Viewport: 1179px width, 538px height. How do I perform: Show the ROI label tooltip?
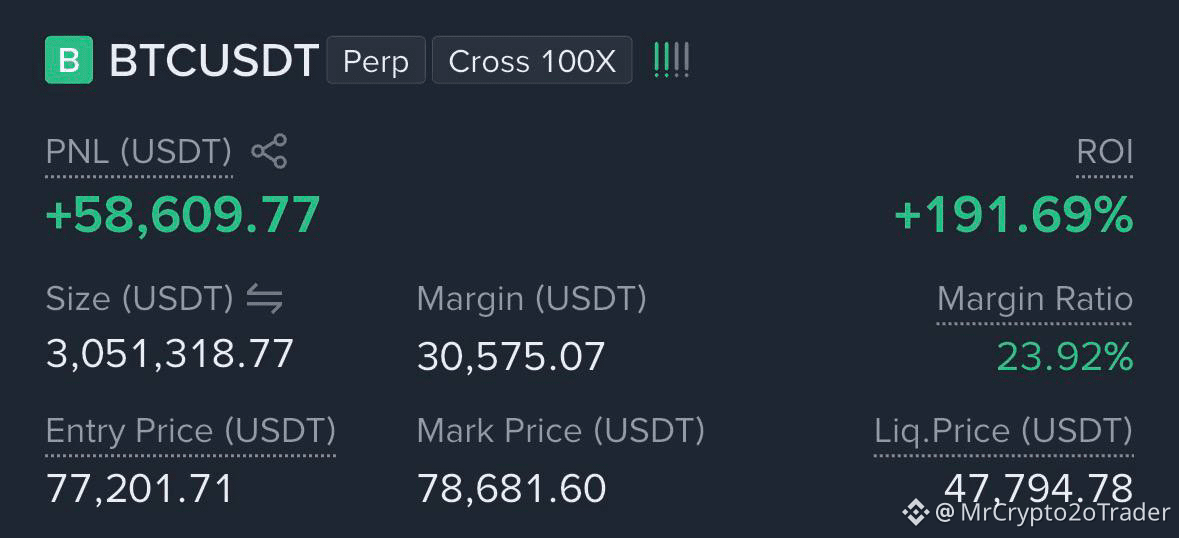(1105, 153)
